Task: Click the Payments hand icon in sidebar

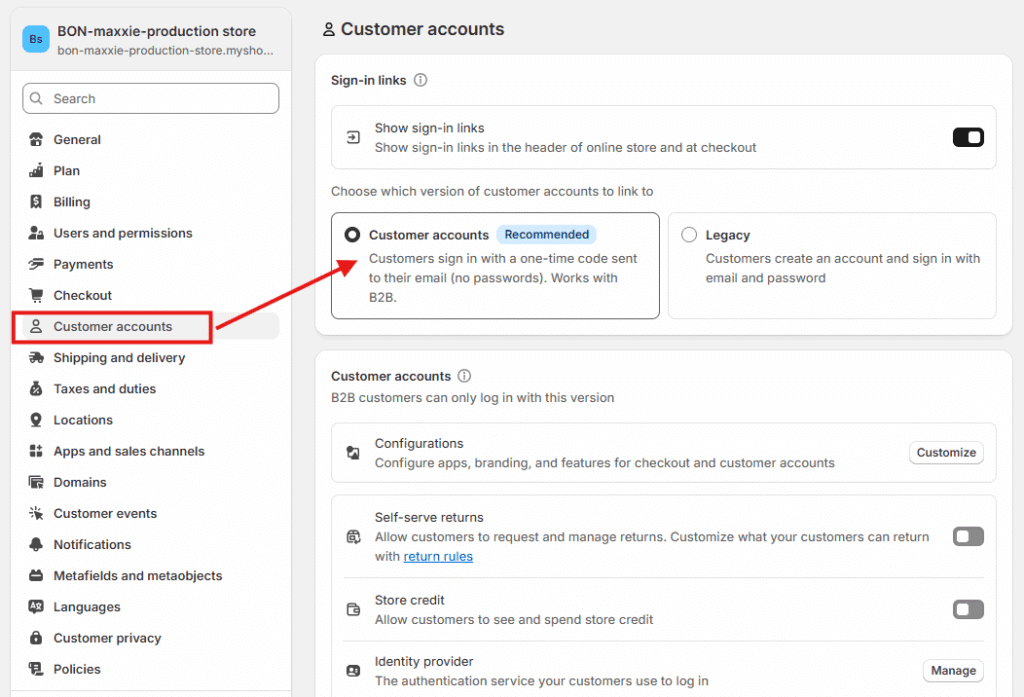Action: tap(37, 264)
